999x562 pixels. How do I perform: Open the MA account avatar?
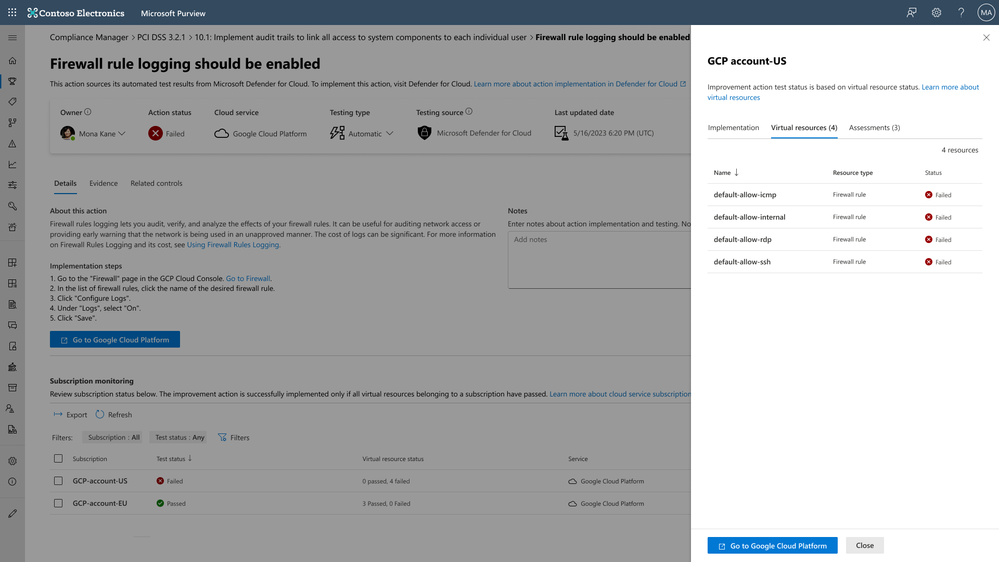point(986,13)
